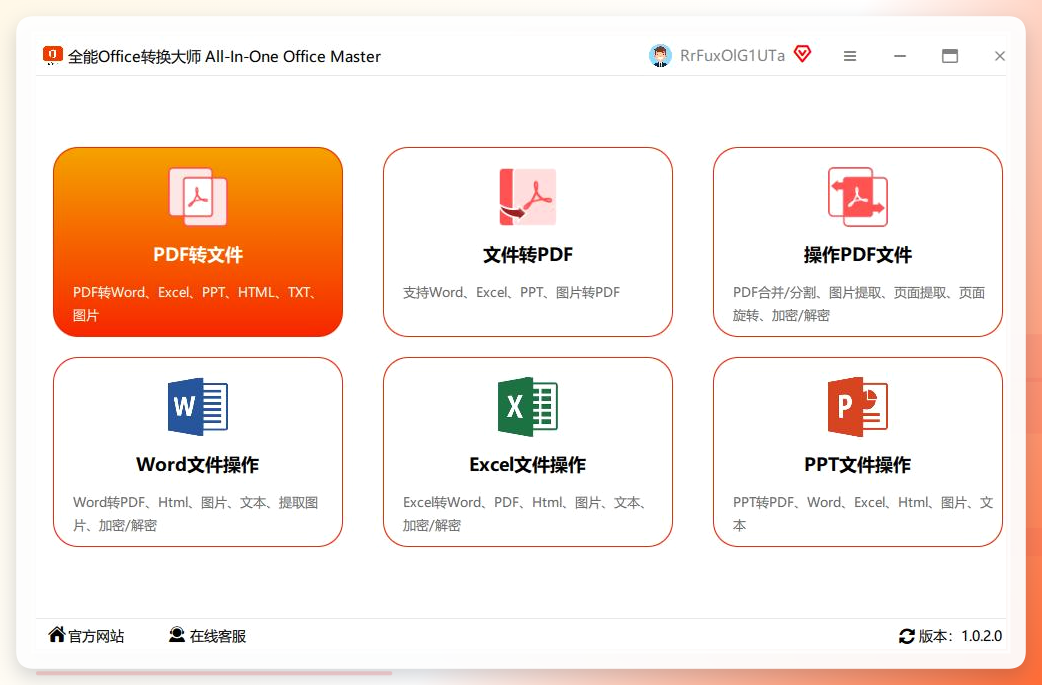Minimize the Office Master window

click(900, 56)
